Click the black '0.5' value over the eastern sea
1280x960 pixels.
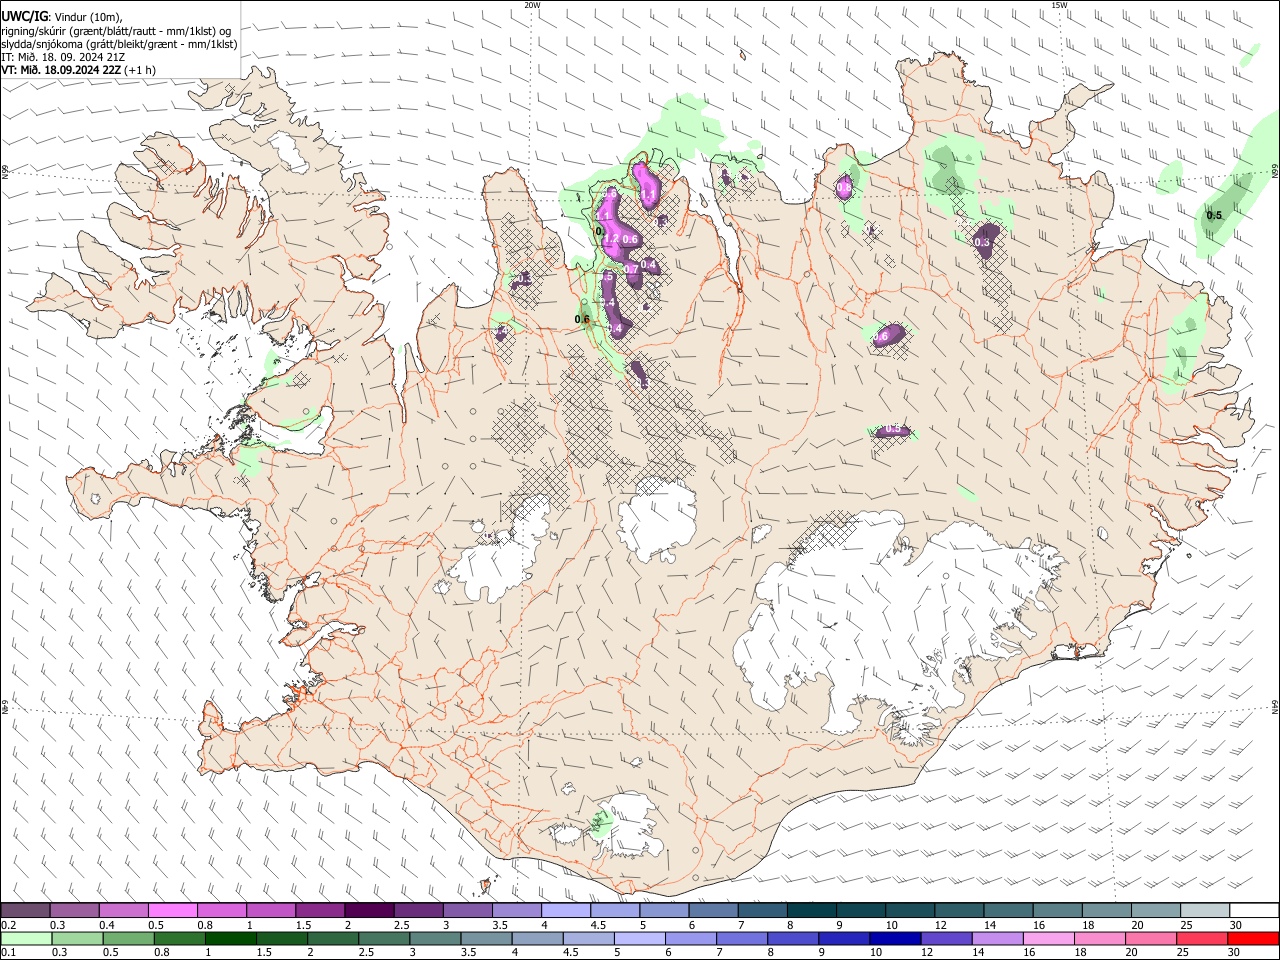(1214, 215)
